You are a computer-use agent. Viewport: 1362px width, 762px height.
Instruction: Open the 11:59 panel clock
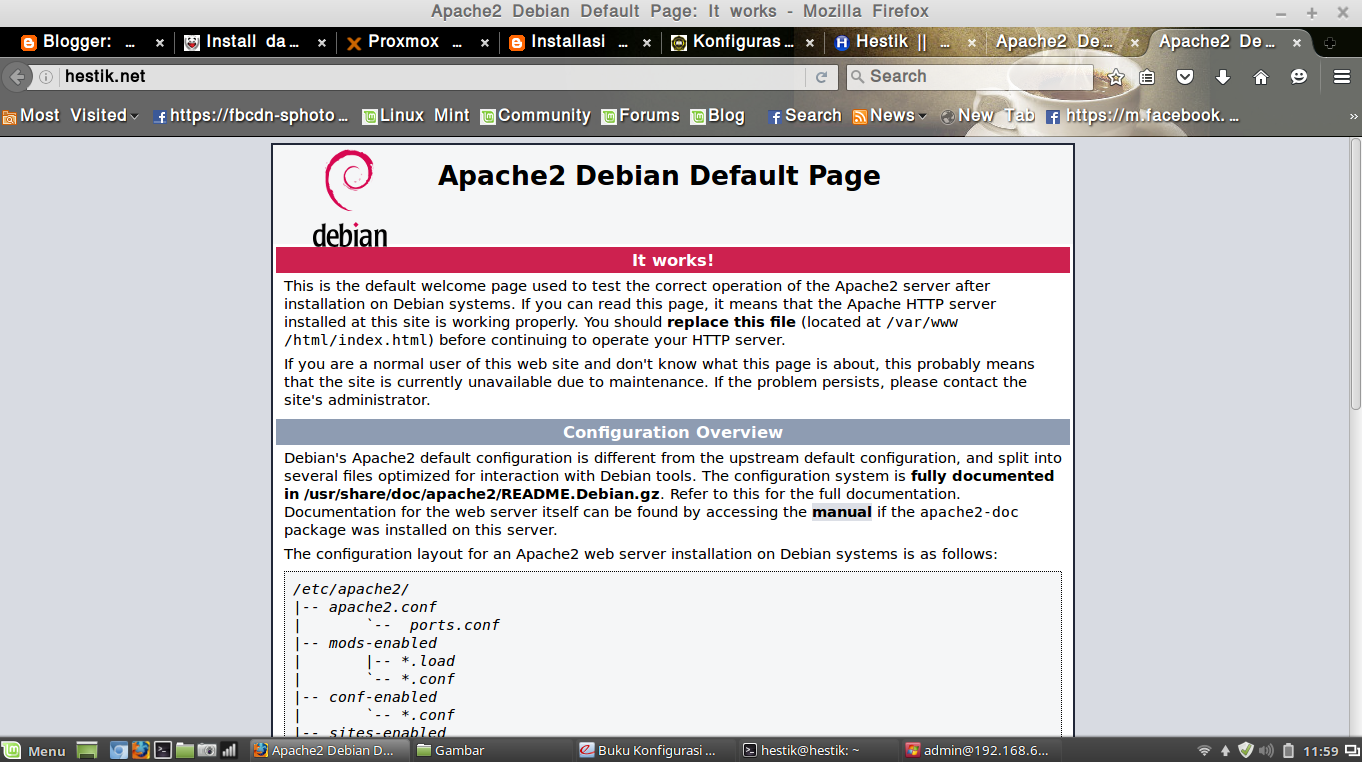1322,751
